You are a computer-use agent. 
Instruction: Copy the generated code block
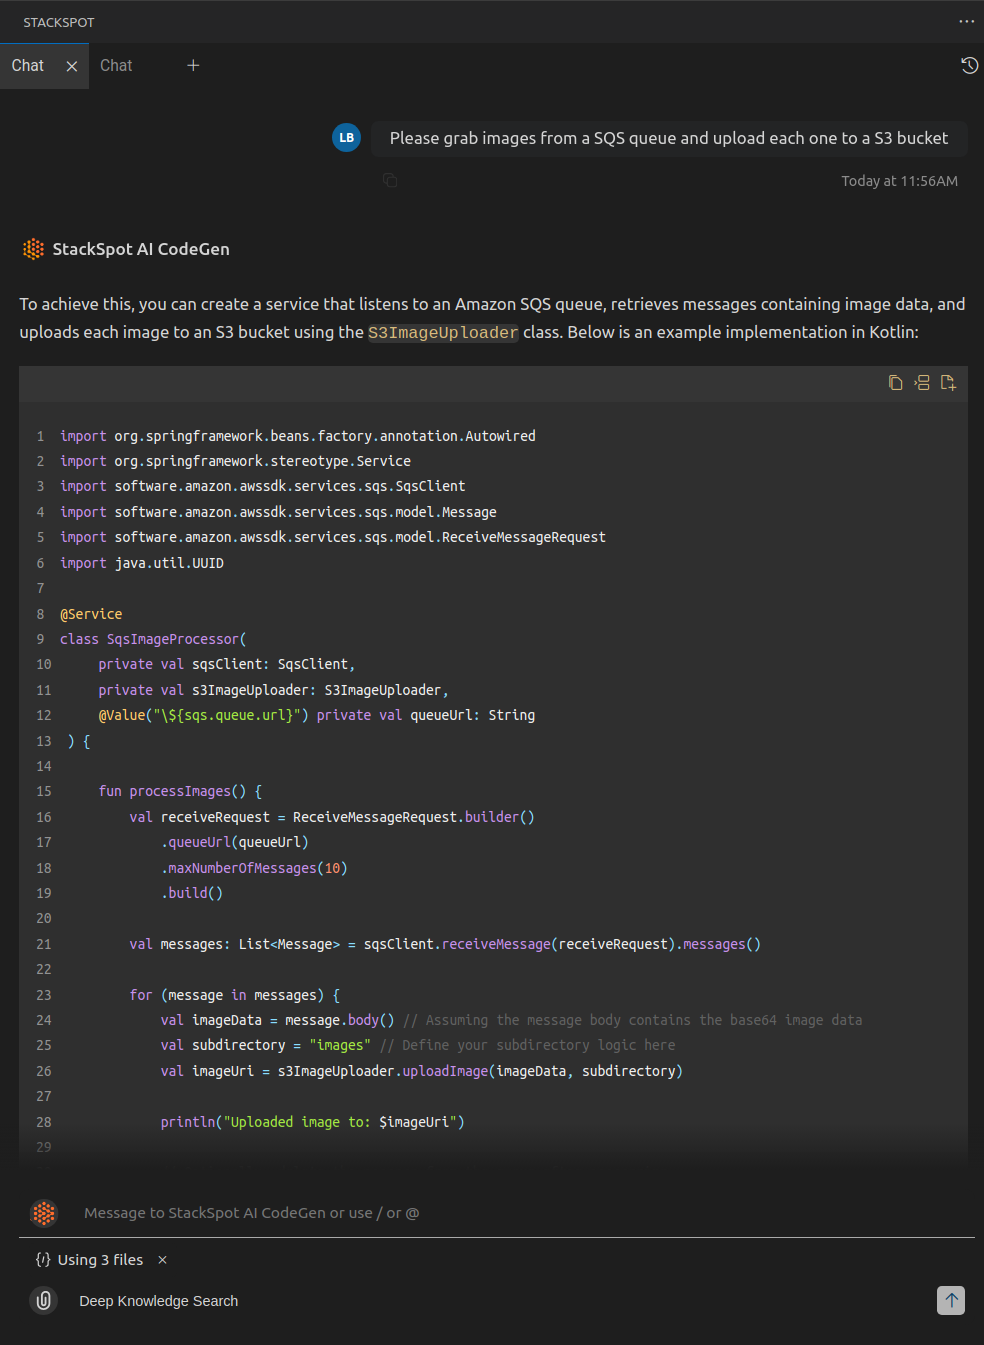[x=895, y=383]
